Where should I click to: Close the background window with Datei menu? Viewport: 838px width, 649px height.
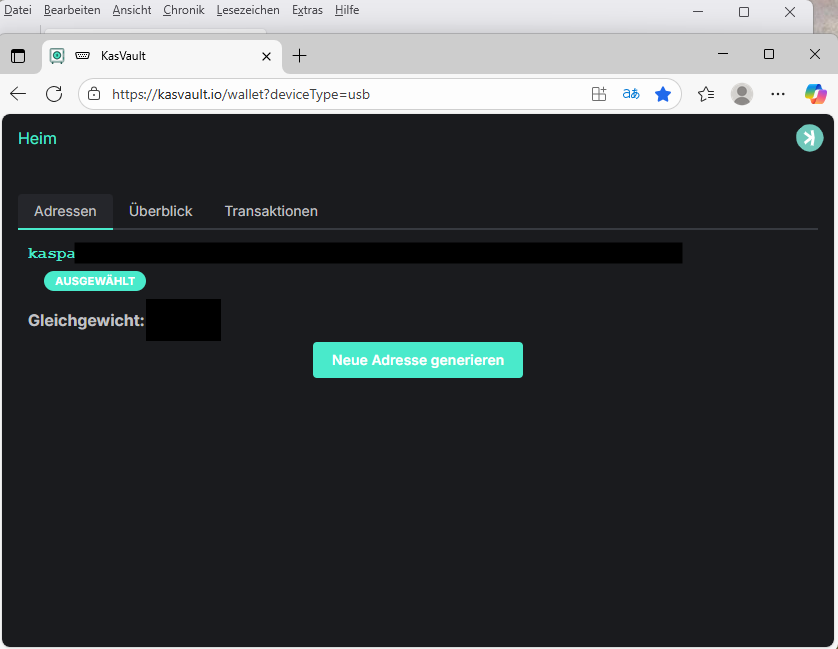[x=790, y=12]
